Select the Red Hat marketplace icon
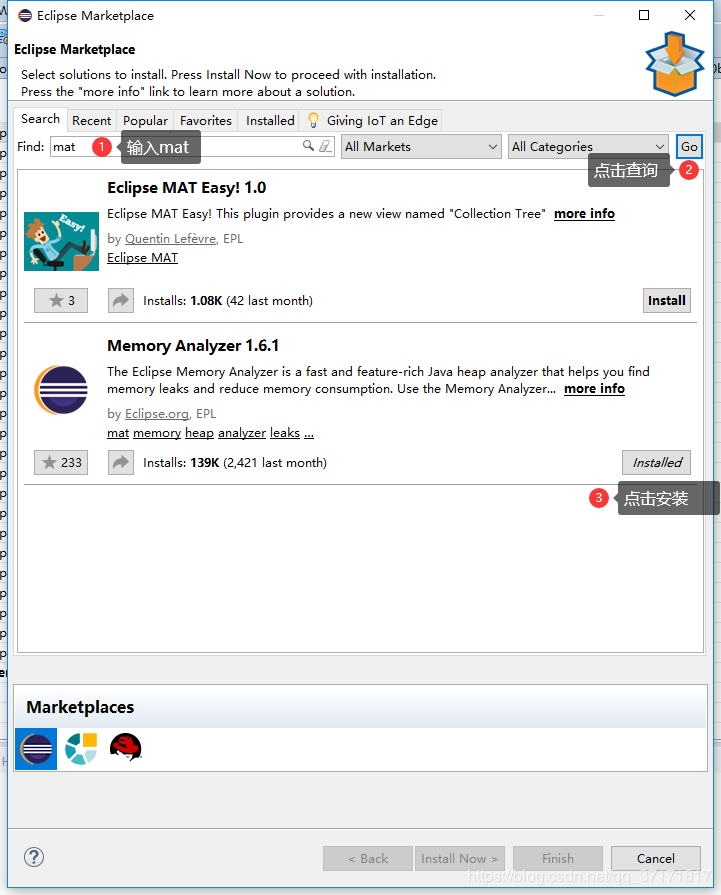The image size is (721, 895). pyautogui.click(x=126, y=747)
